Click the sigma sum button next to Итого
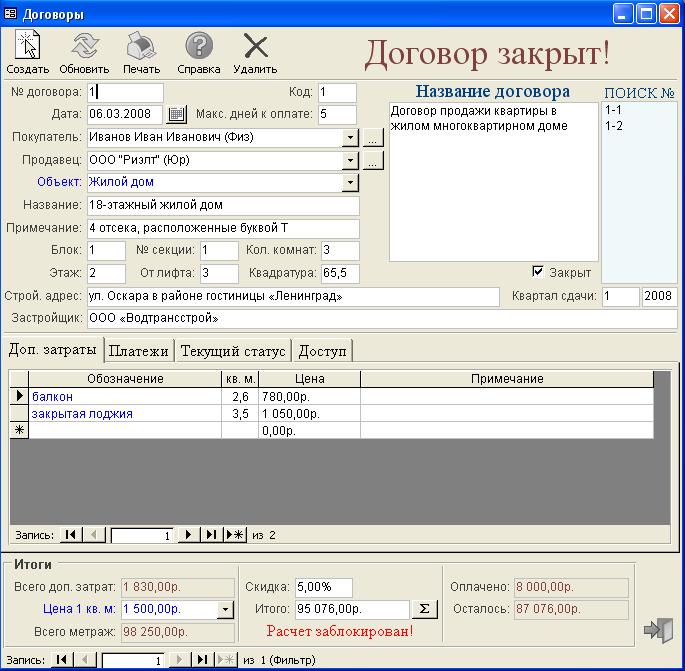This screenshot has height=671, width=685. (x=424, y=609)
